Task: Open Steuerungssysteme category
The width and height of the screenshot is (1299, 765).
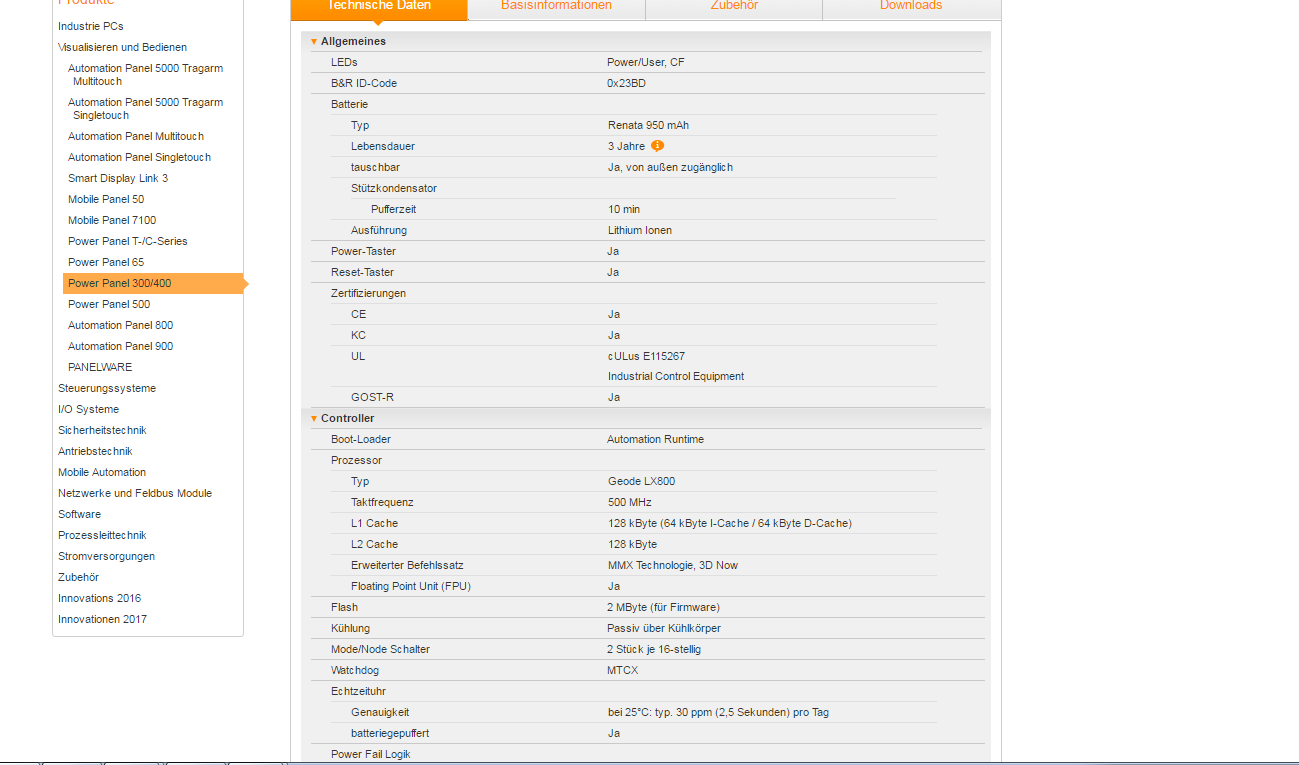Action: 107,388
